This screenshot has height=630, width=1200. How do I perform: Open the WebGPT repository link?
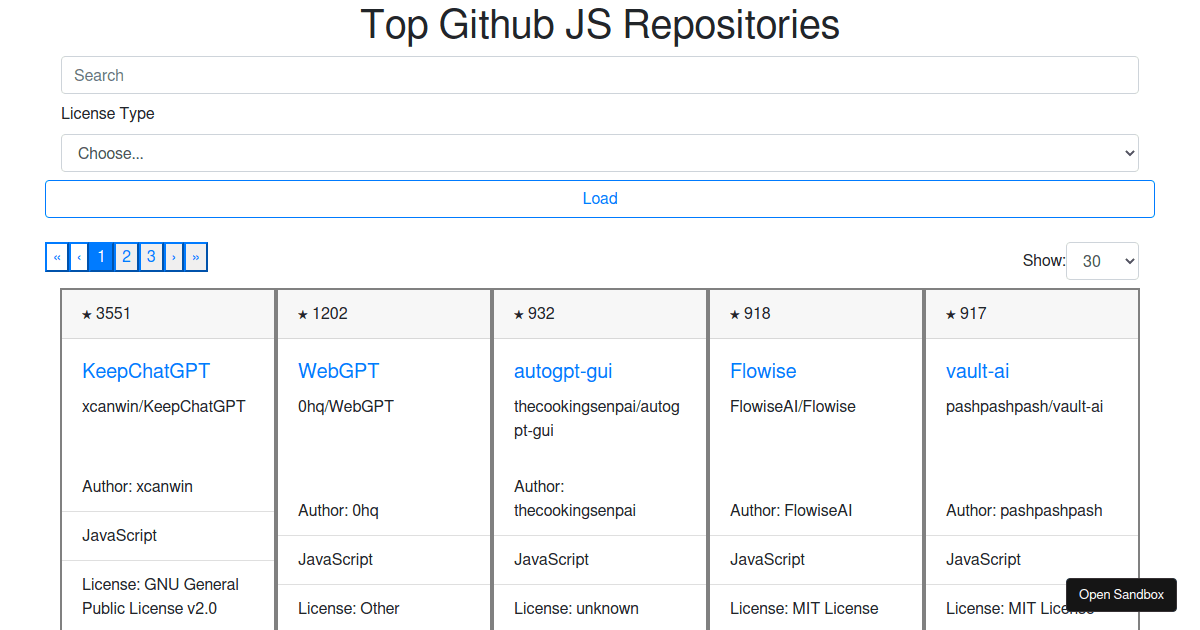(339, 371)
